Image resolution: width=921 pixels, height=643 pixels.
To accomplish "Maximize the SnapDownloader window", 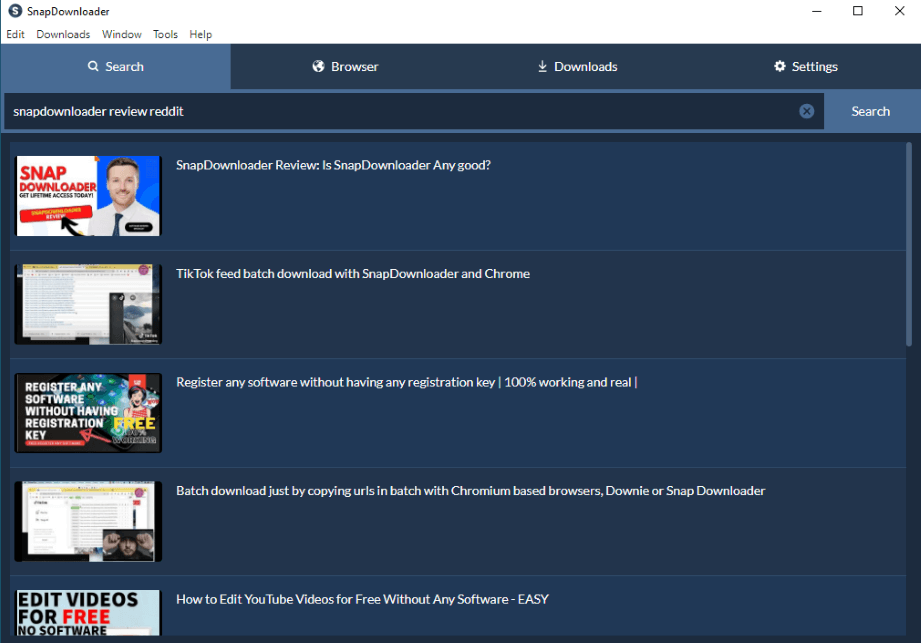I will [x=858, y=11].
